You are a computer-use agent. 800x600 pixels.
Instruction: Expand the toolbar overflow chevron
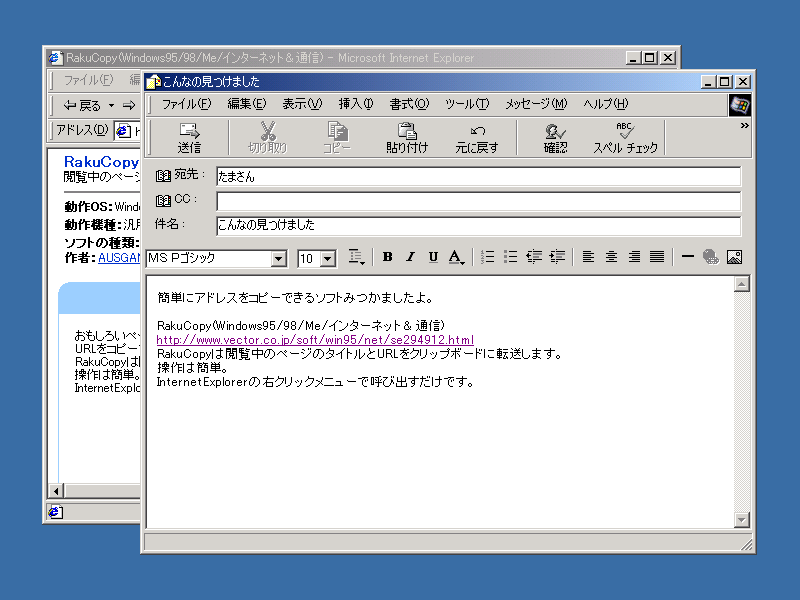[x=744, y=126]
